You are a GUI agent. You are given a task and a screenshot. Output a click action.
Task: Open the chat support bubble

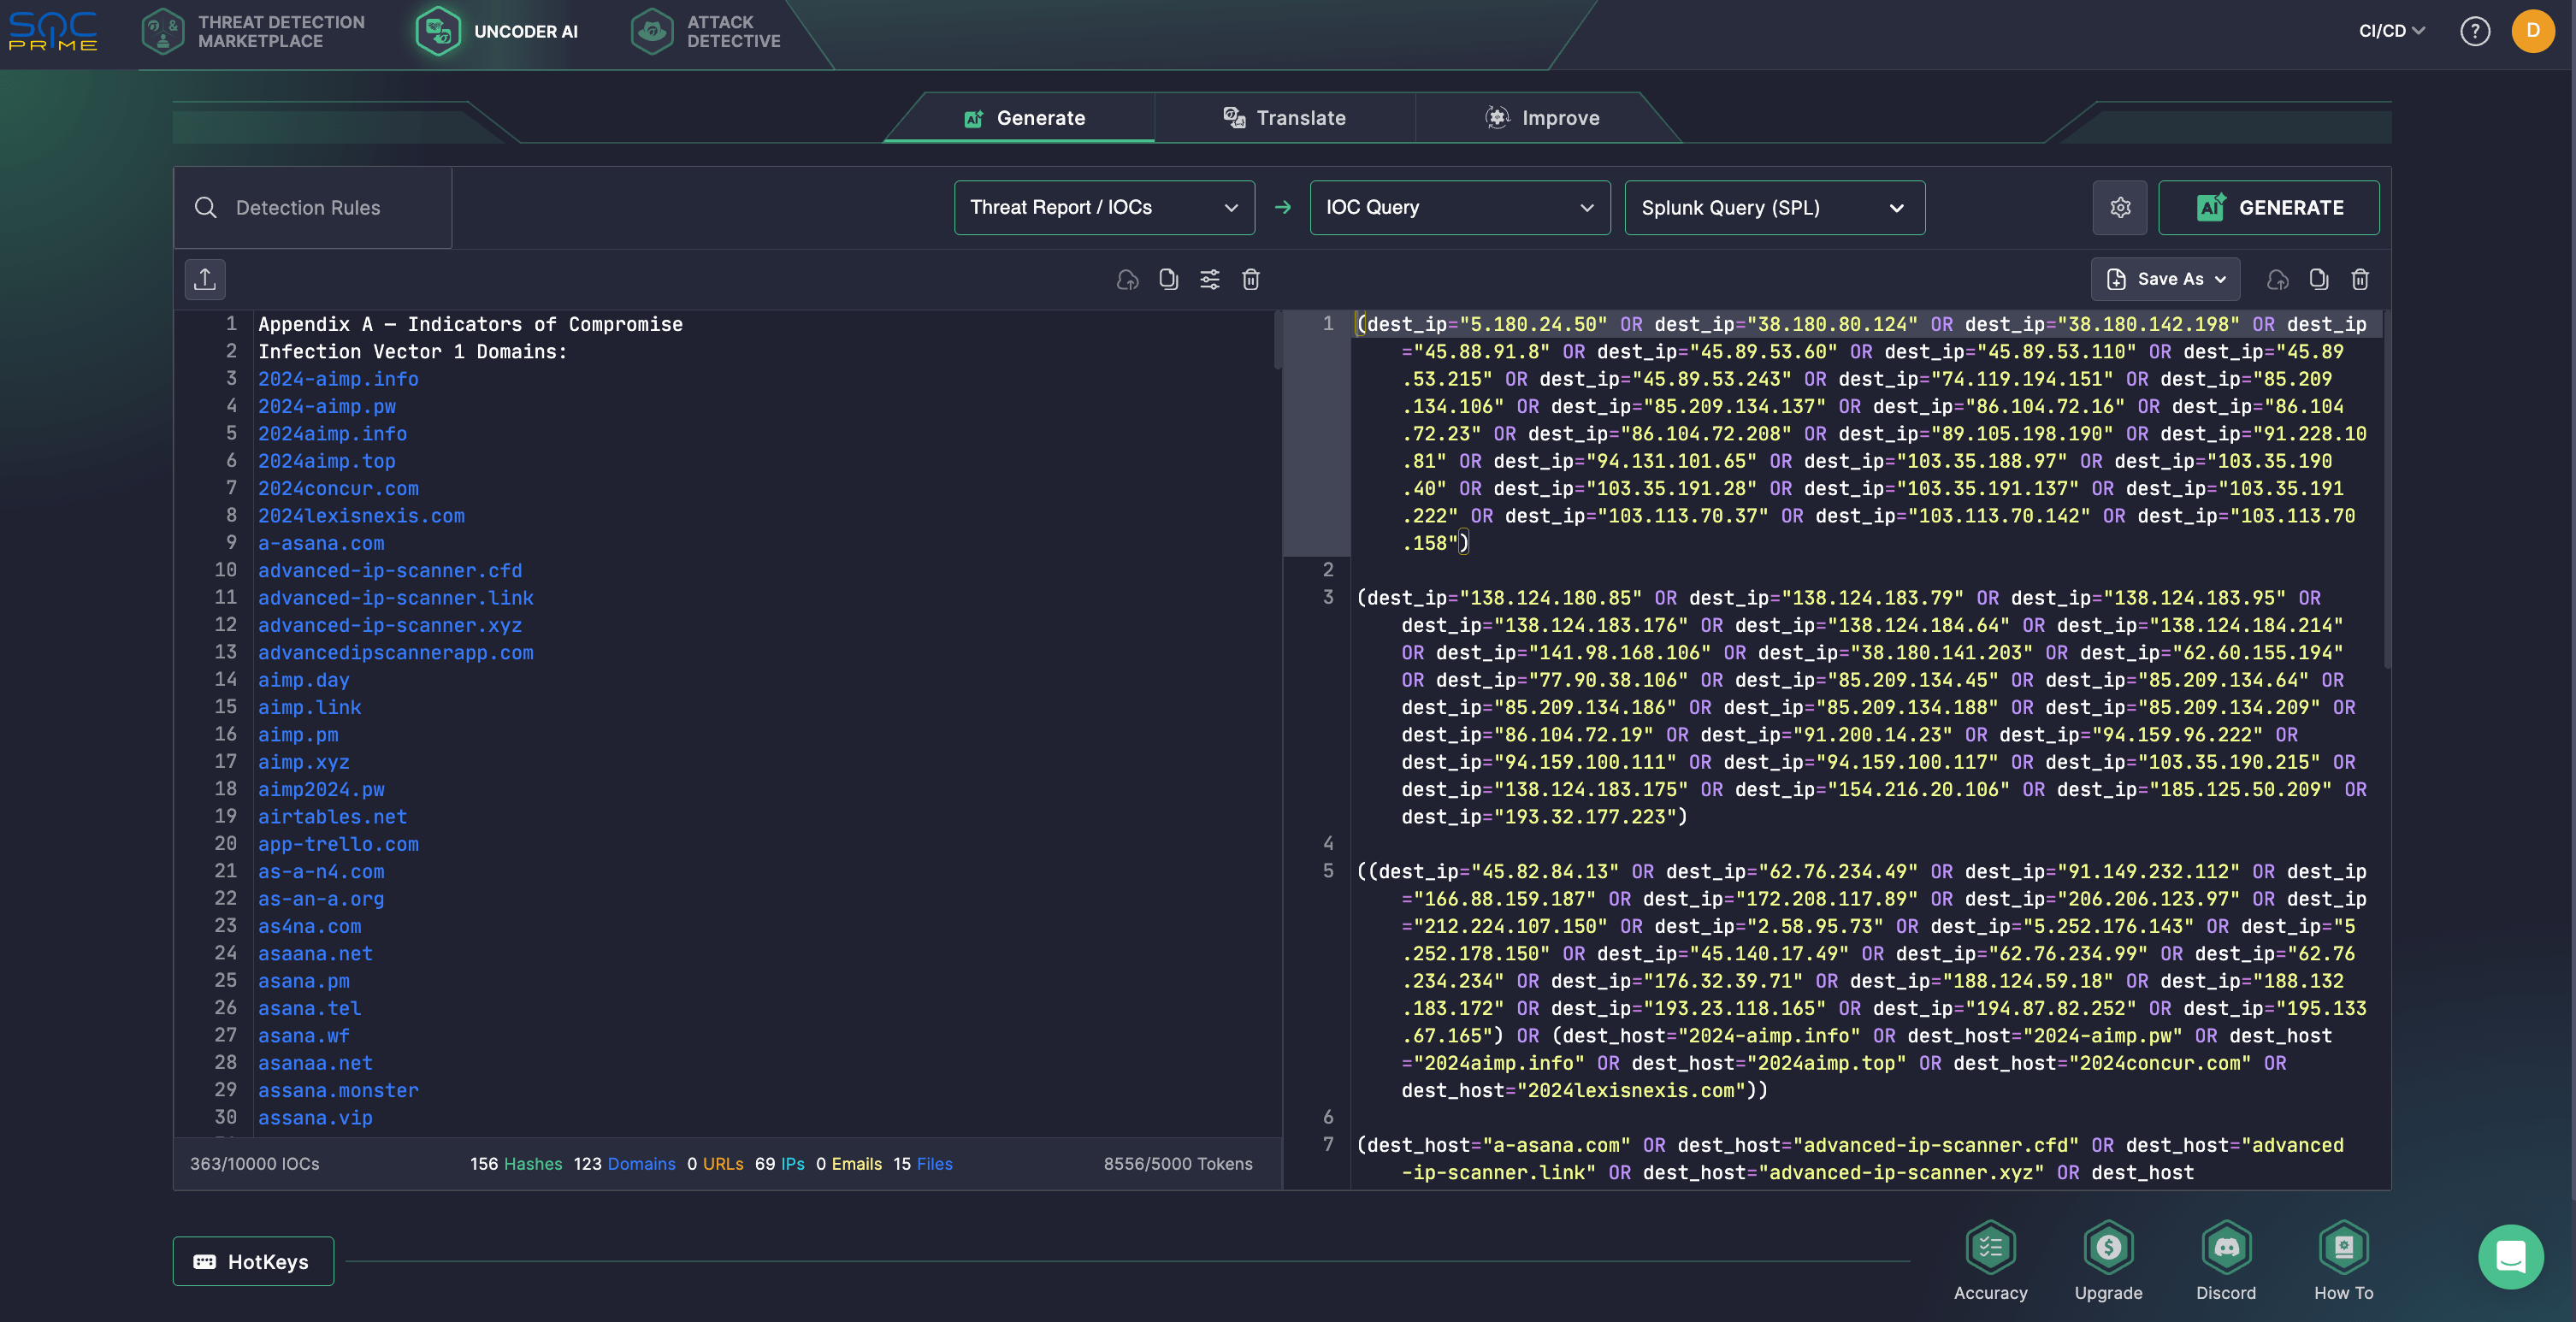[x=2510, y=1256]
